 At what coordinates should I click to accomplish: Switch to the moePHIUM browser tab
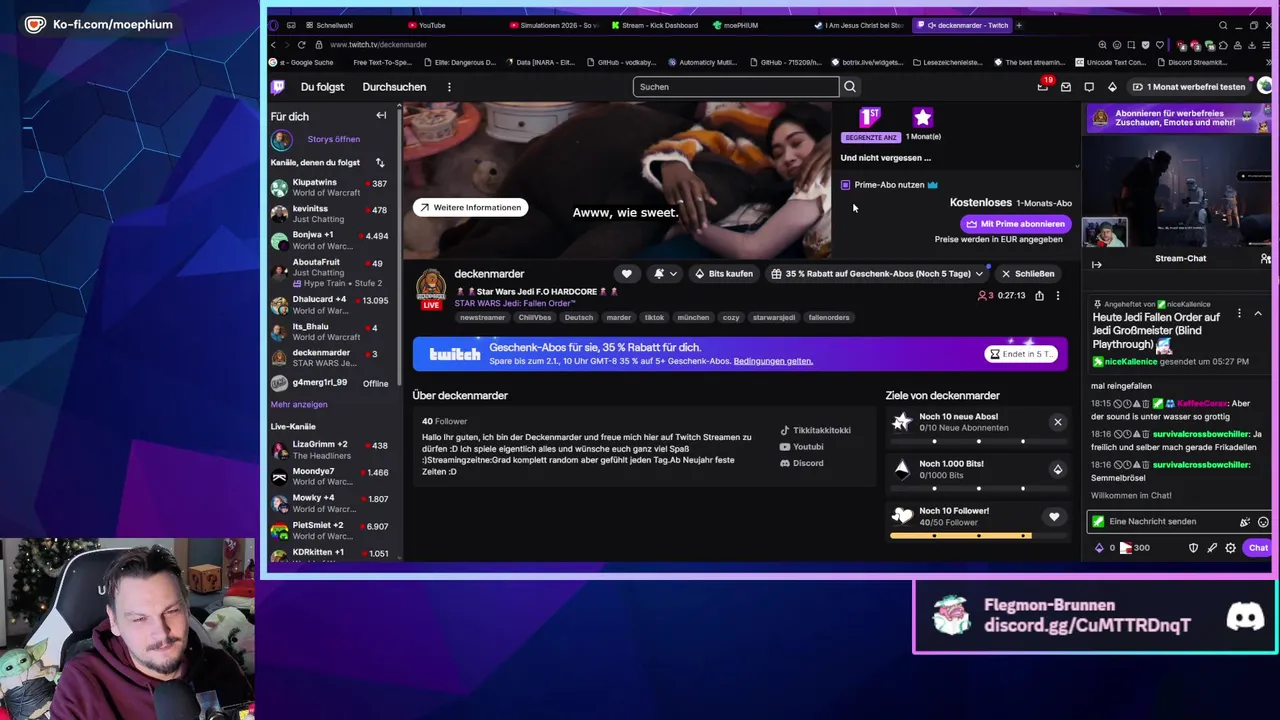[x=737, y=25]
